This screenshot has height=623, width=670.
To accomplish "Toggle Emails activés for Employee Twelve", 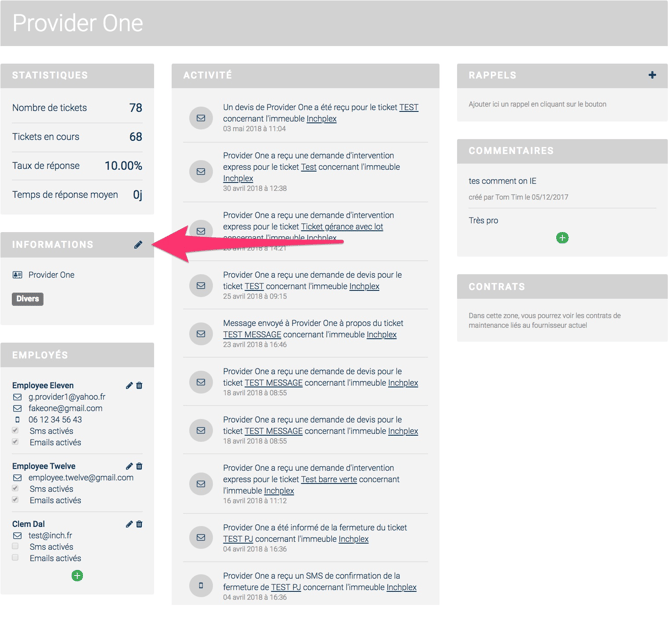I will [16, 500].
